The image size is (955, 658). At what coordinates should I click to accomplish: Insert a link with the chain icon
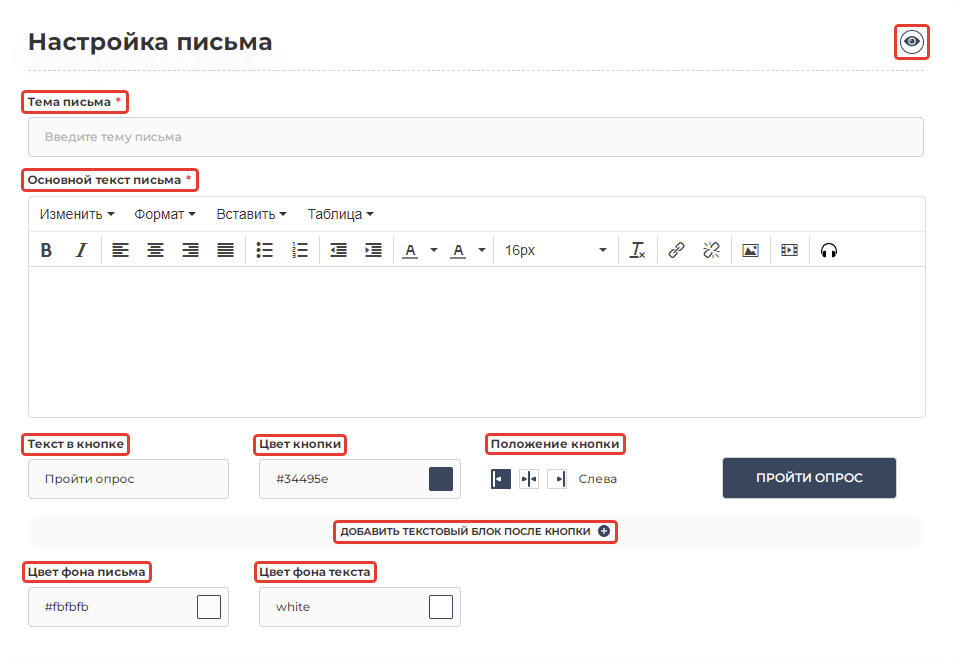pyautogui.click(x=676, y=250)
